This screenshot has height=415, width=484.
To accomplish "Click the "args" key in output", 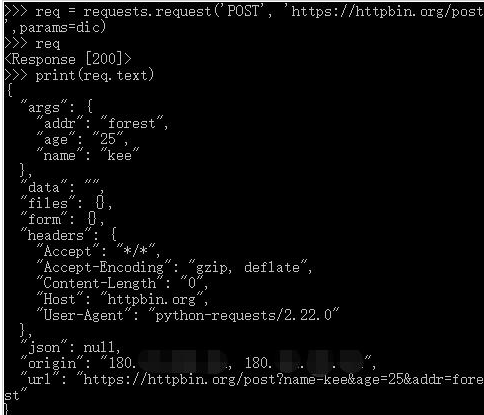I will [x=44, y=107].
